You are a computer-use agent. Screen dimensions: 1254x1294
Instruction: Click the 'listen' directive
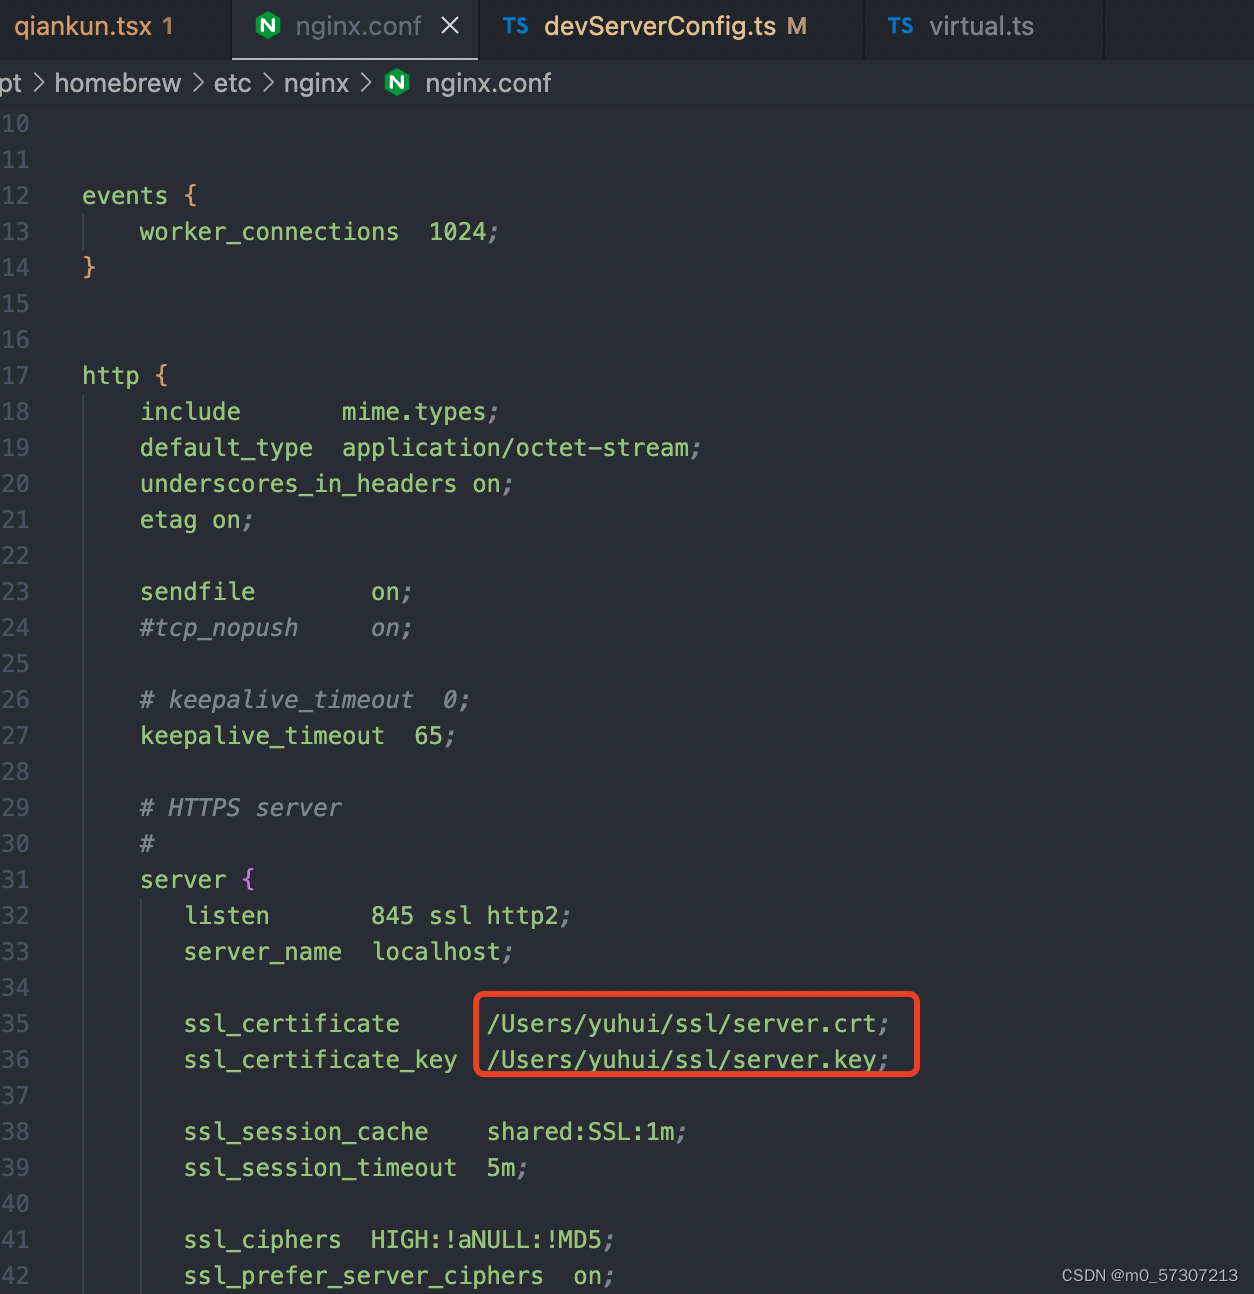pyautogui.click(x=226, y=916)
